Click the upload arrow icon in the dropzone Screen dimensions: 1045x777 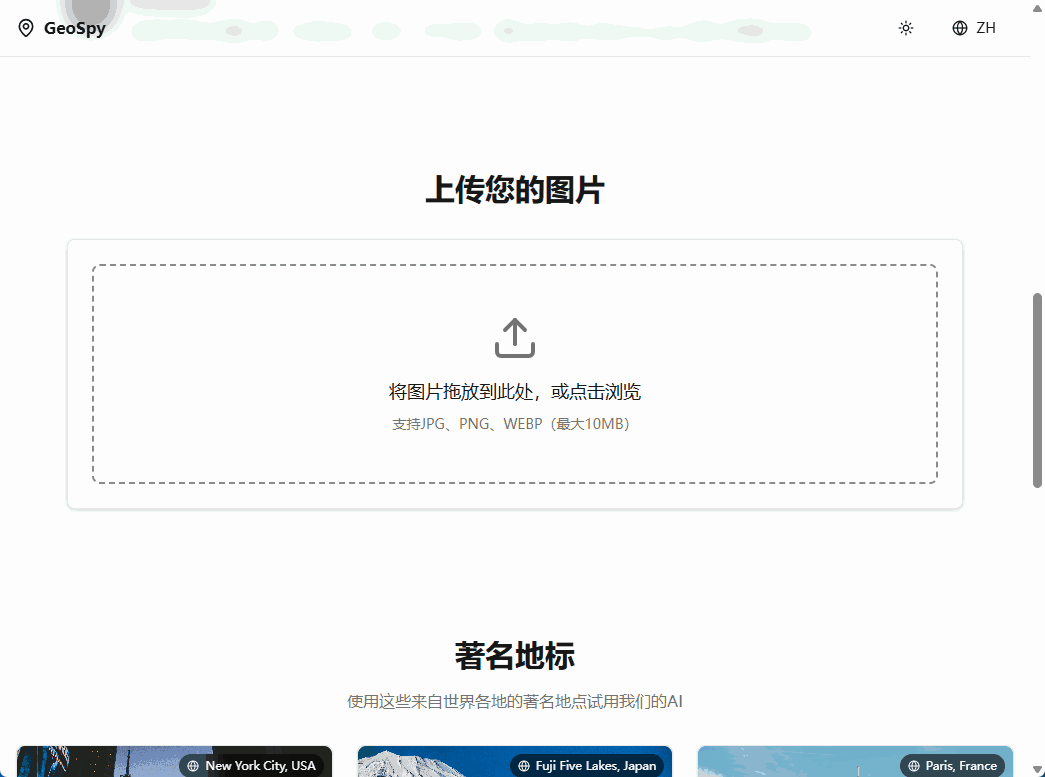pos(514,337)
